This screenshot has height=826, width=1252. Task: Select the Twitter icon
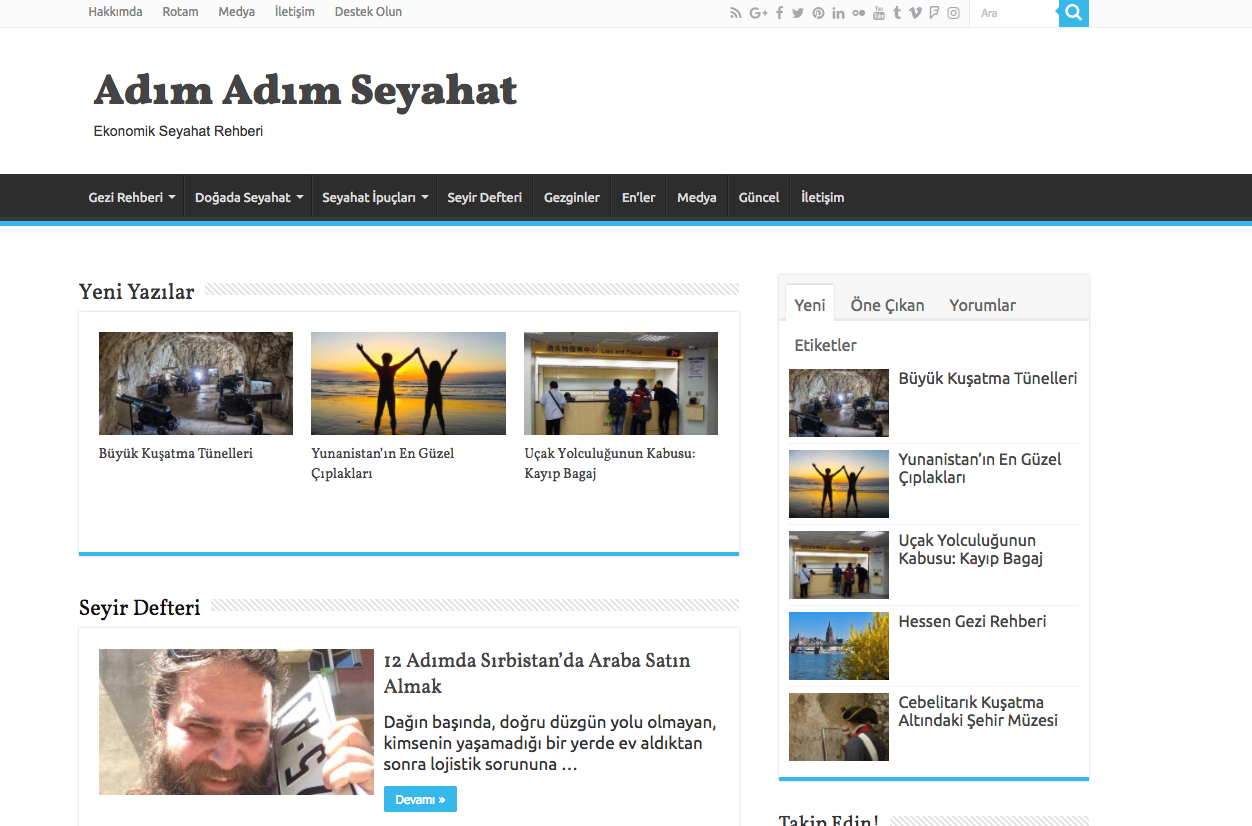tap(798, 13)
